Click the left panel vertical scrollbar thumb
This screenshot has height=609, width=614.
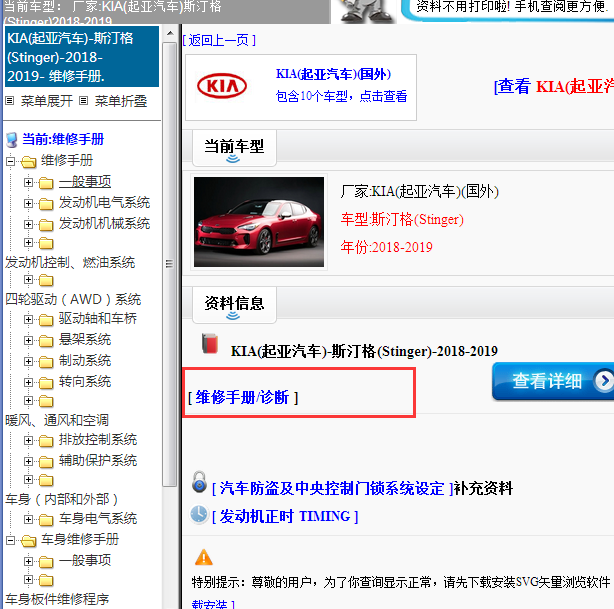[170, 264]
